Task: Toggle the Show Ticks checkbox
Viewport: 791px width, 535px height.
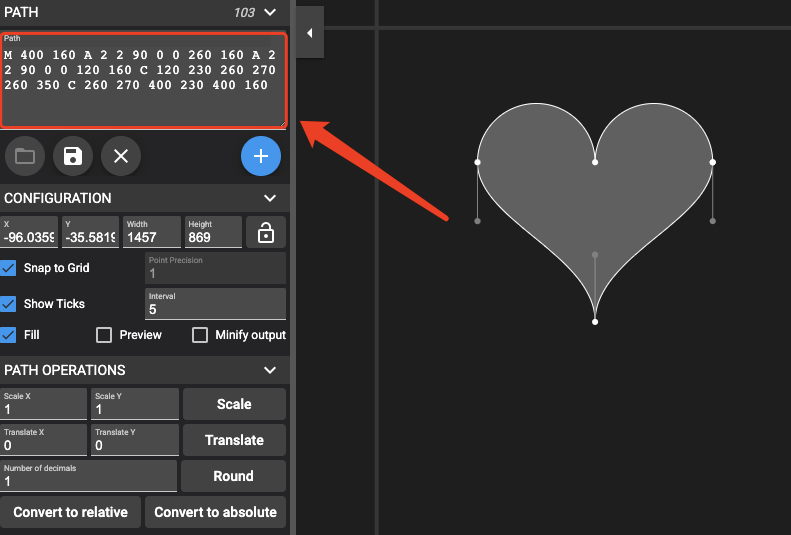Action: (8, 304)
